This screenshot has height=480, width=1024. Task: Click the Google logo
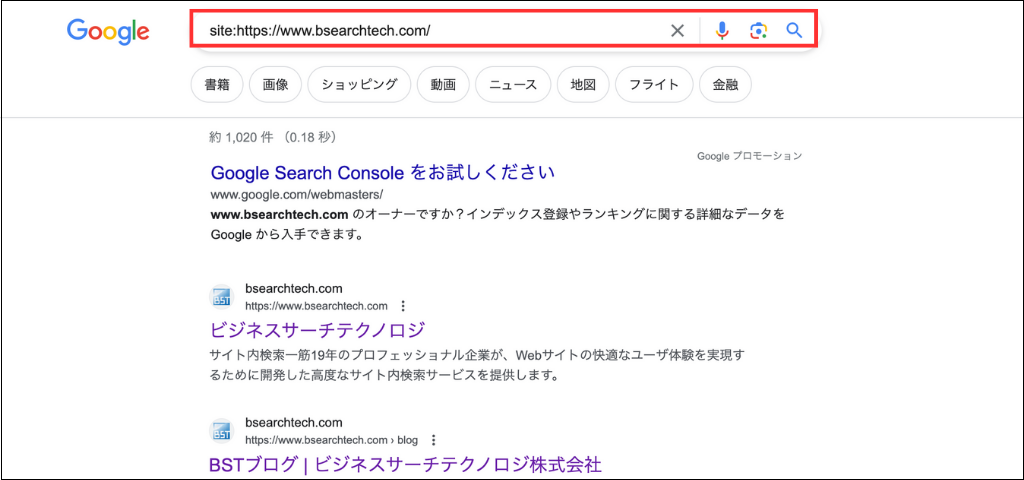(108, 31)
